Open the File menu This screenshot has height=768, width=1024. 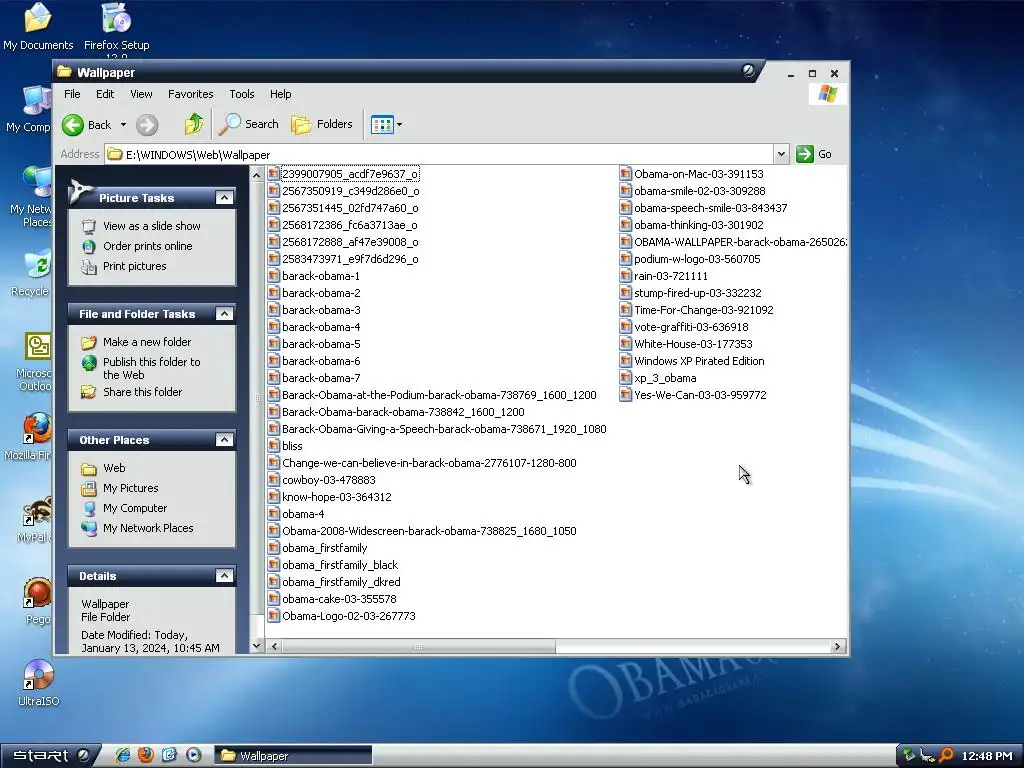pyautogui.click(x=72, y=94)
